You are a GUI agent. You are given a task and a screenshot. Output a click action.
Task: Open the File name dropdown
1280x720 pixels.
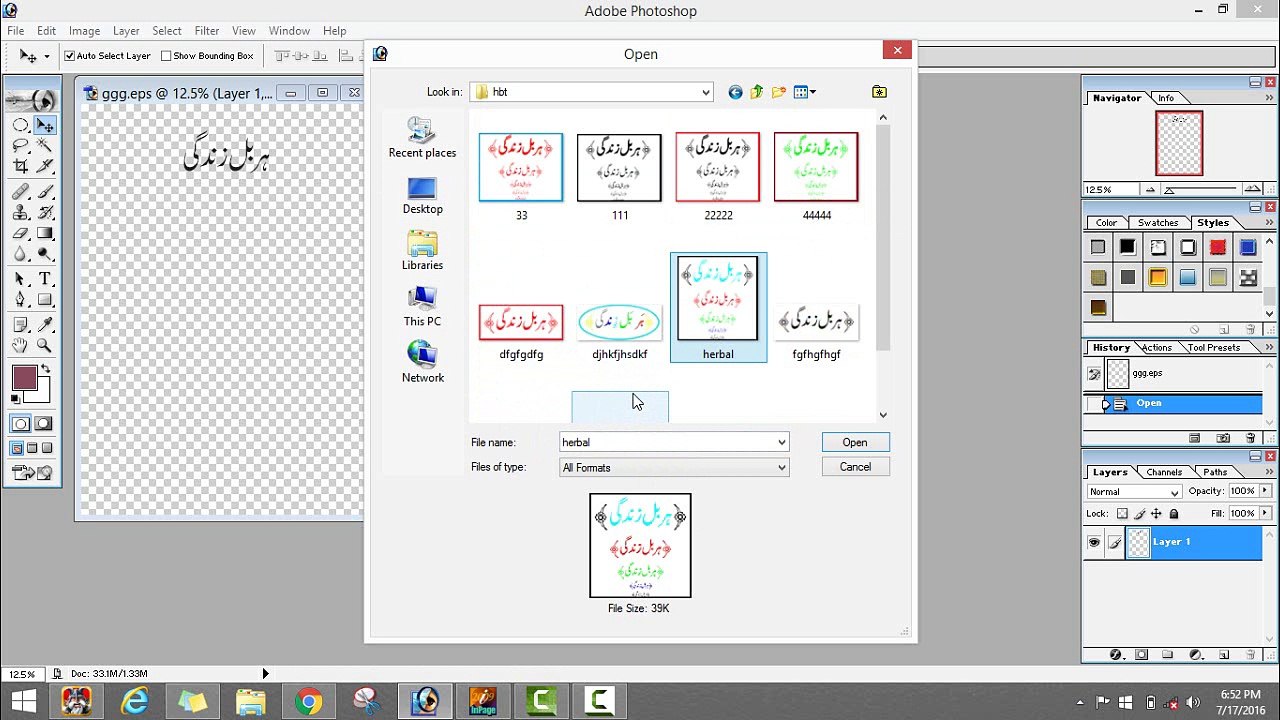point(781,442)
